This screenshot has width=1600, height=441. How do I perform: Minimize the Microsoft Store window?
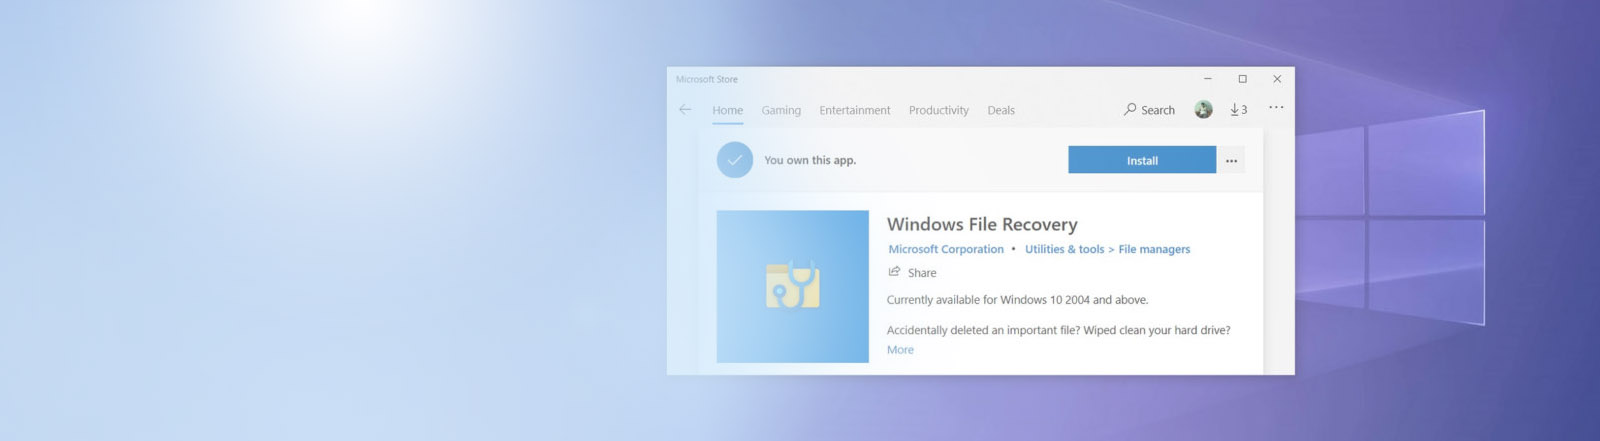click(1207, 79)
